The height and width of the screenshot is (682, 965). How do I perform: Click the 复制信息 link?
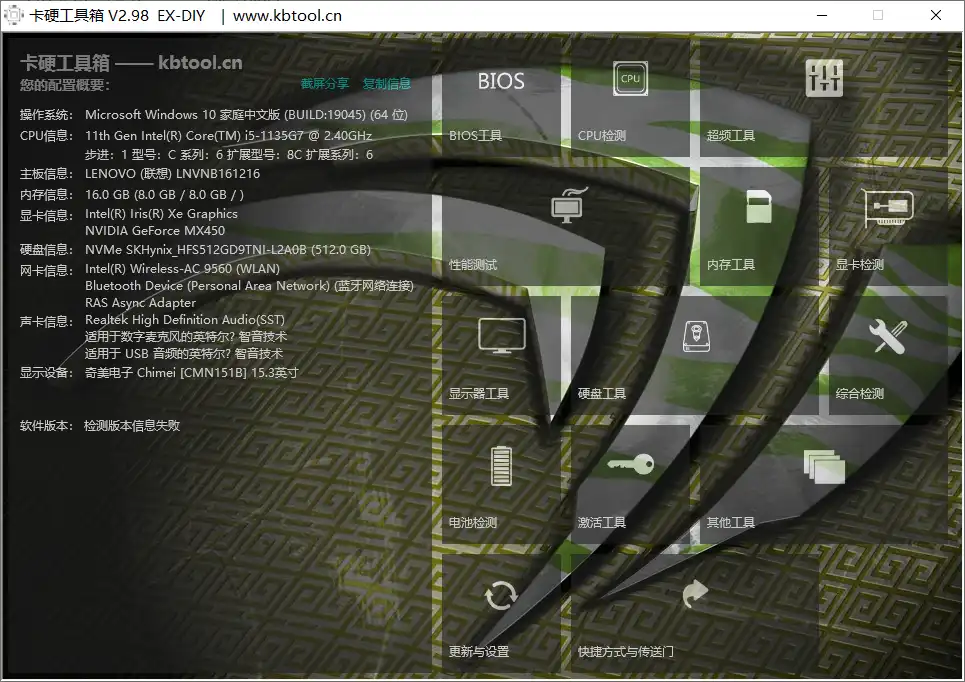click(x=386, y=84)
